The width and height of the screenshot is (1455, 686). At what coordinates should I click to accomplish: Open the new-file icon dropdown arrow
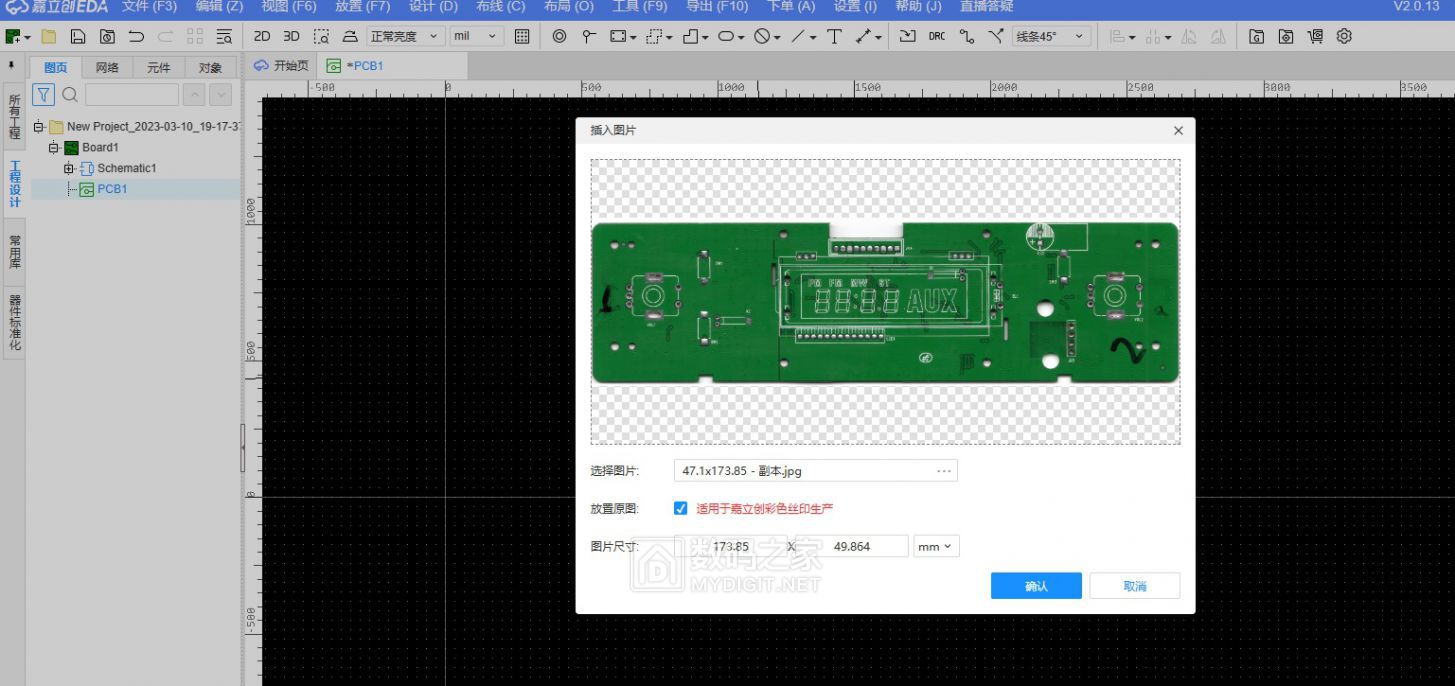[x=28, y=37]
